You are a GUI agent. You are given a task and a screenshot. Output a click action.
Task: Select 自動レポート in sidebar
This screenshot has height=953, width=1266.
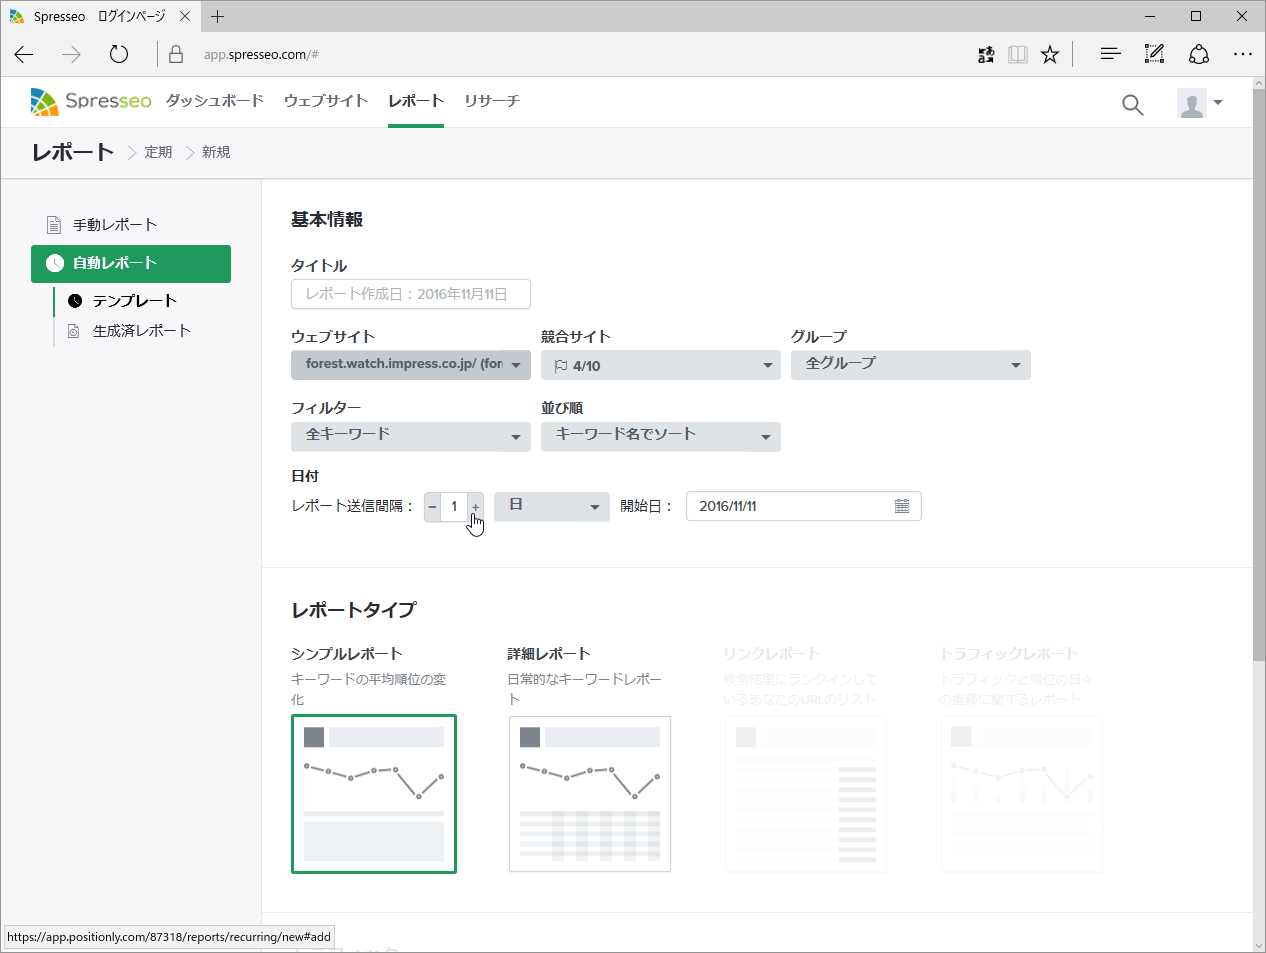tap(131, 264)
